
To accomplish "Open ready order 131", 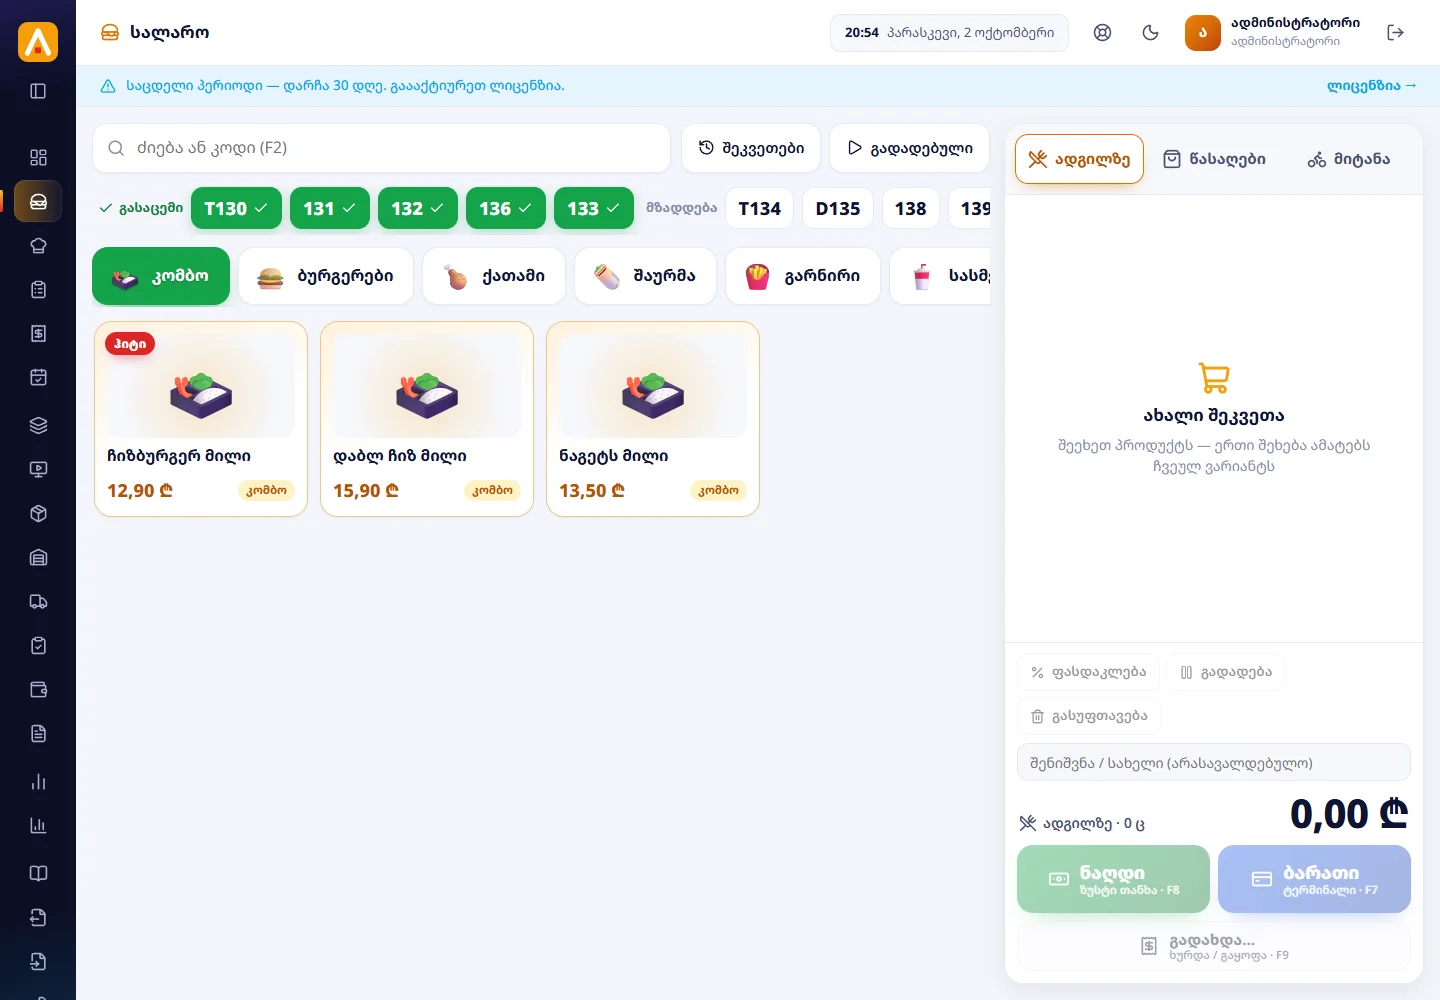I will [x=330, y=208].
